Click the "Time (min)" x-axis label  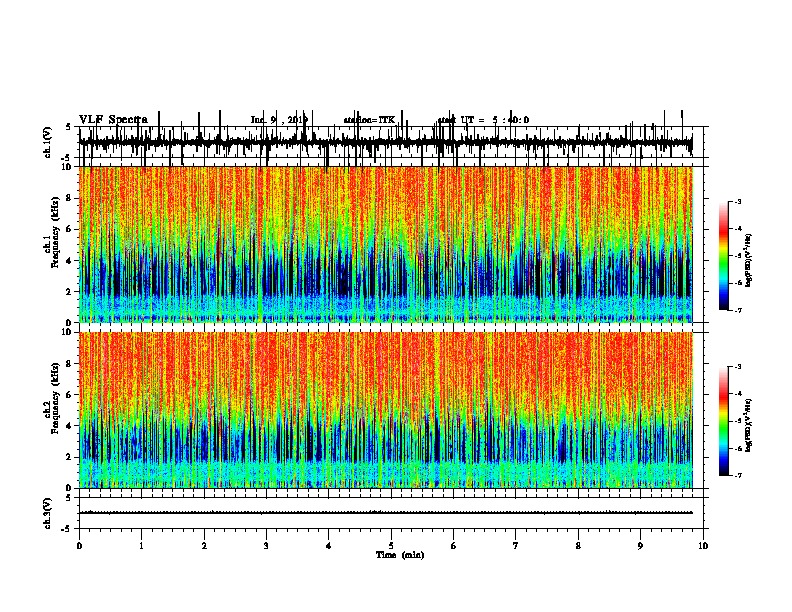click(x=400, y=555)
